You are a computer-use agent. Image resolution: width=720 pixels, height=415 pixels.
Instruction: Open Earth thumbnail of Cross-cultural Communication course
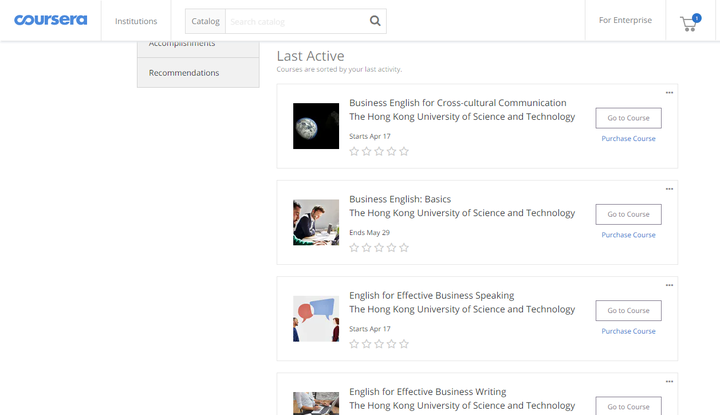316,126
